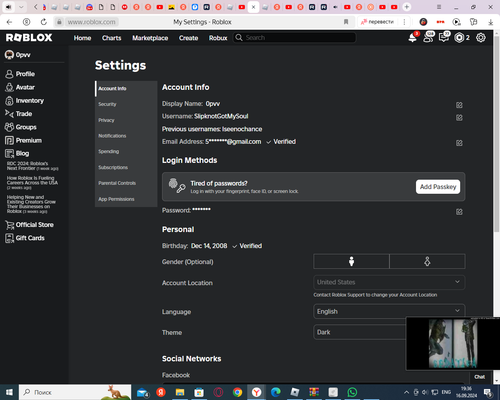Open the Language dropdown showing English
Viewport: 500px width, 400px height.
tap(389, 311)
